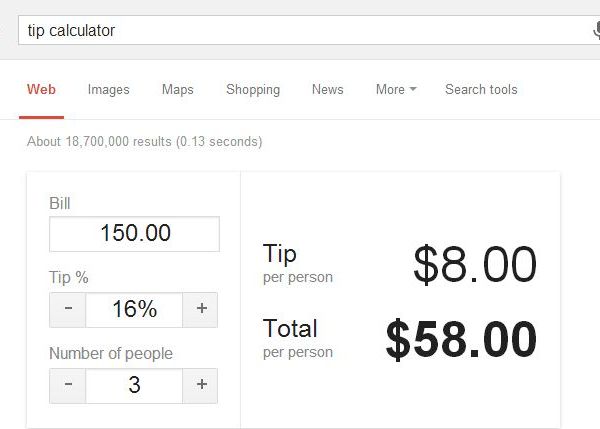Click the Number of people value field
Viewport: 600px width, 429px height.
pos(134,385)
